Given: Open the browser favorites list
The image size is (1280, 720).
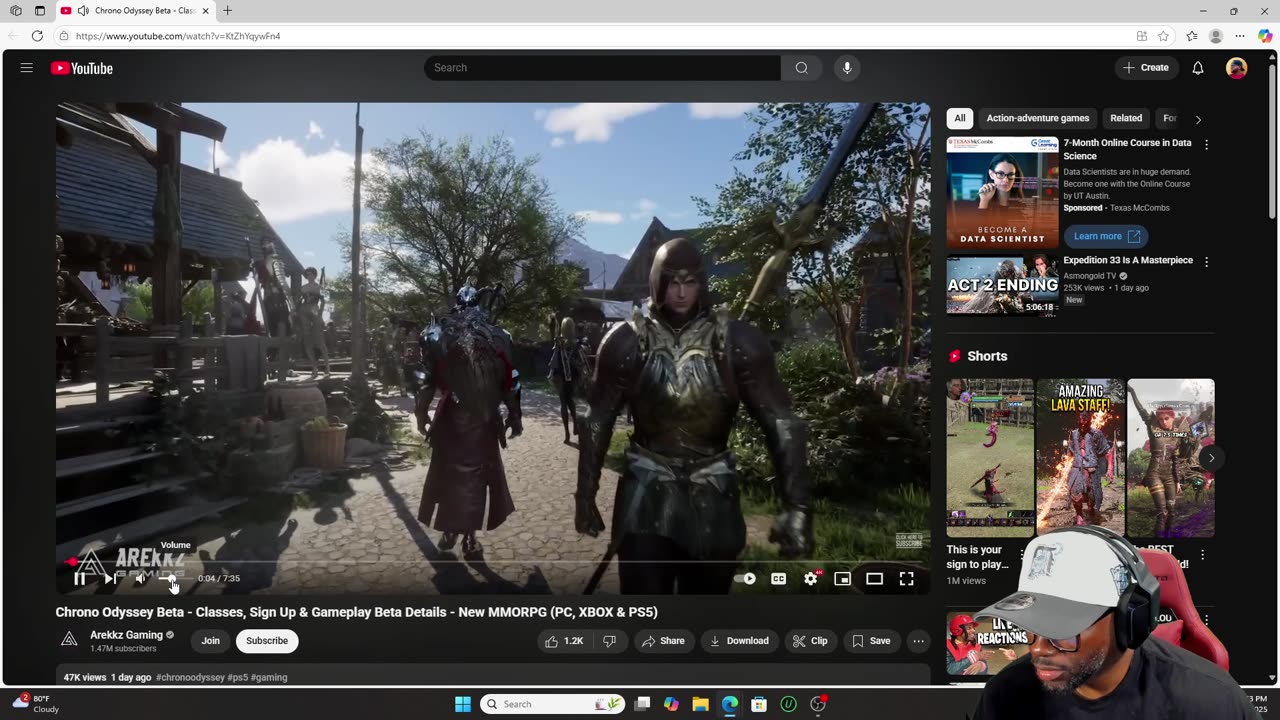Looking at the screenshot, I should pos(1192,36).
